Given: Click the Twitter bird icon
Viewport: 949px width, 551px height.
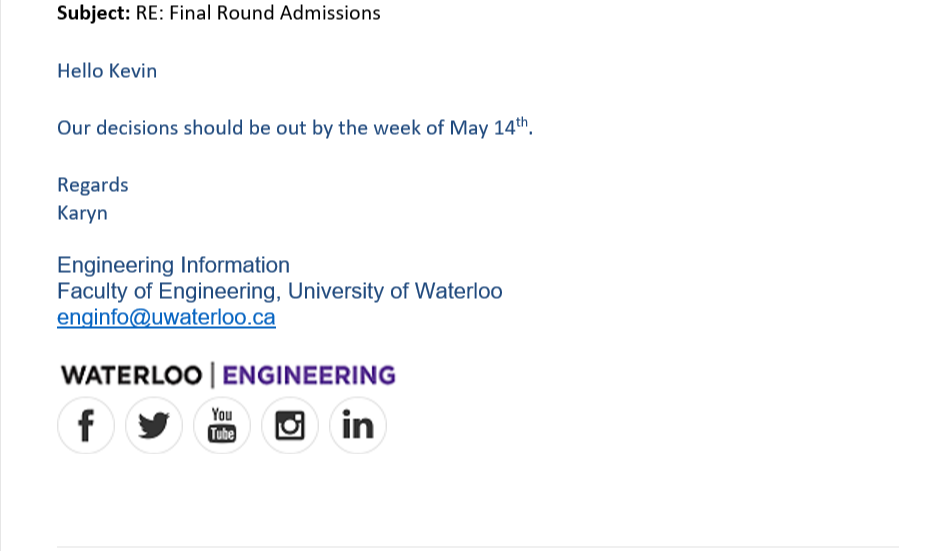Looking at the screenshot, I should pyautogui.click(x=154, y=425).
